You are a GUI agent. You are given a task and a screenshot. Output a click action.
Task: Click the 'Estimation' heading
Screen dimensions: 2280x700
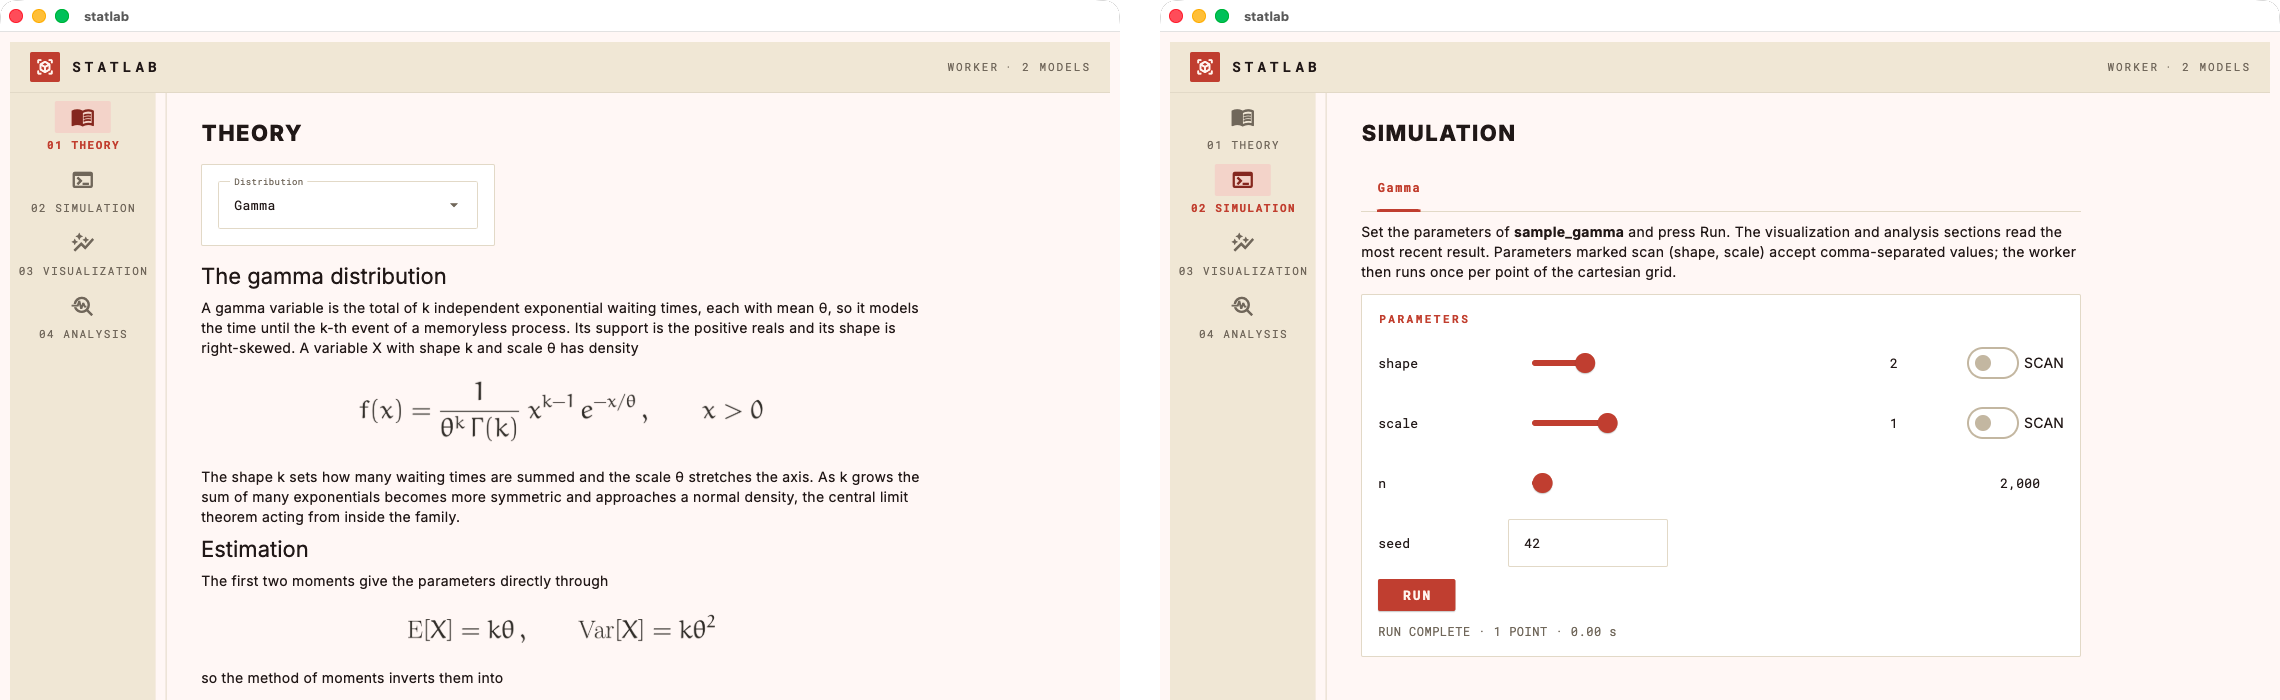click(x=255, y=549)
